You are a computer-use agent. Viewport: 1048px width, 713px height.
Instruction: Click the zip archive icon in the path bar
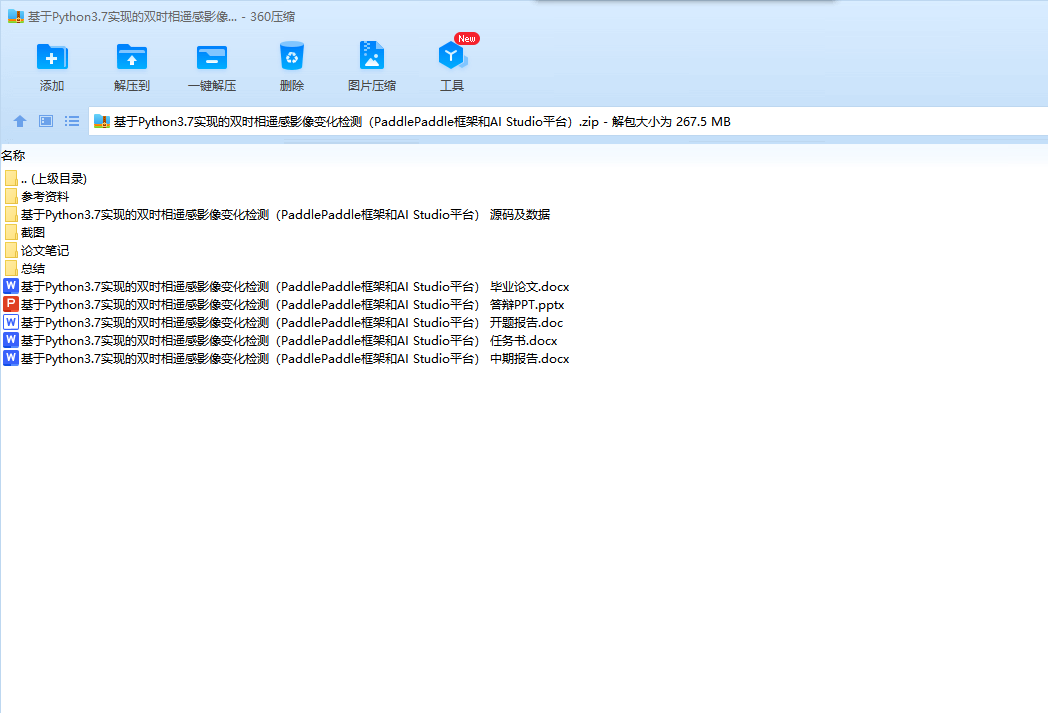102,122
